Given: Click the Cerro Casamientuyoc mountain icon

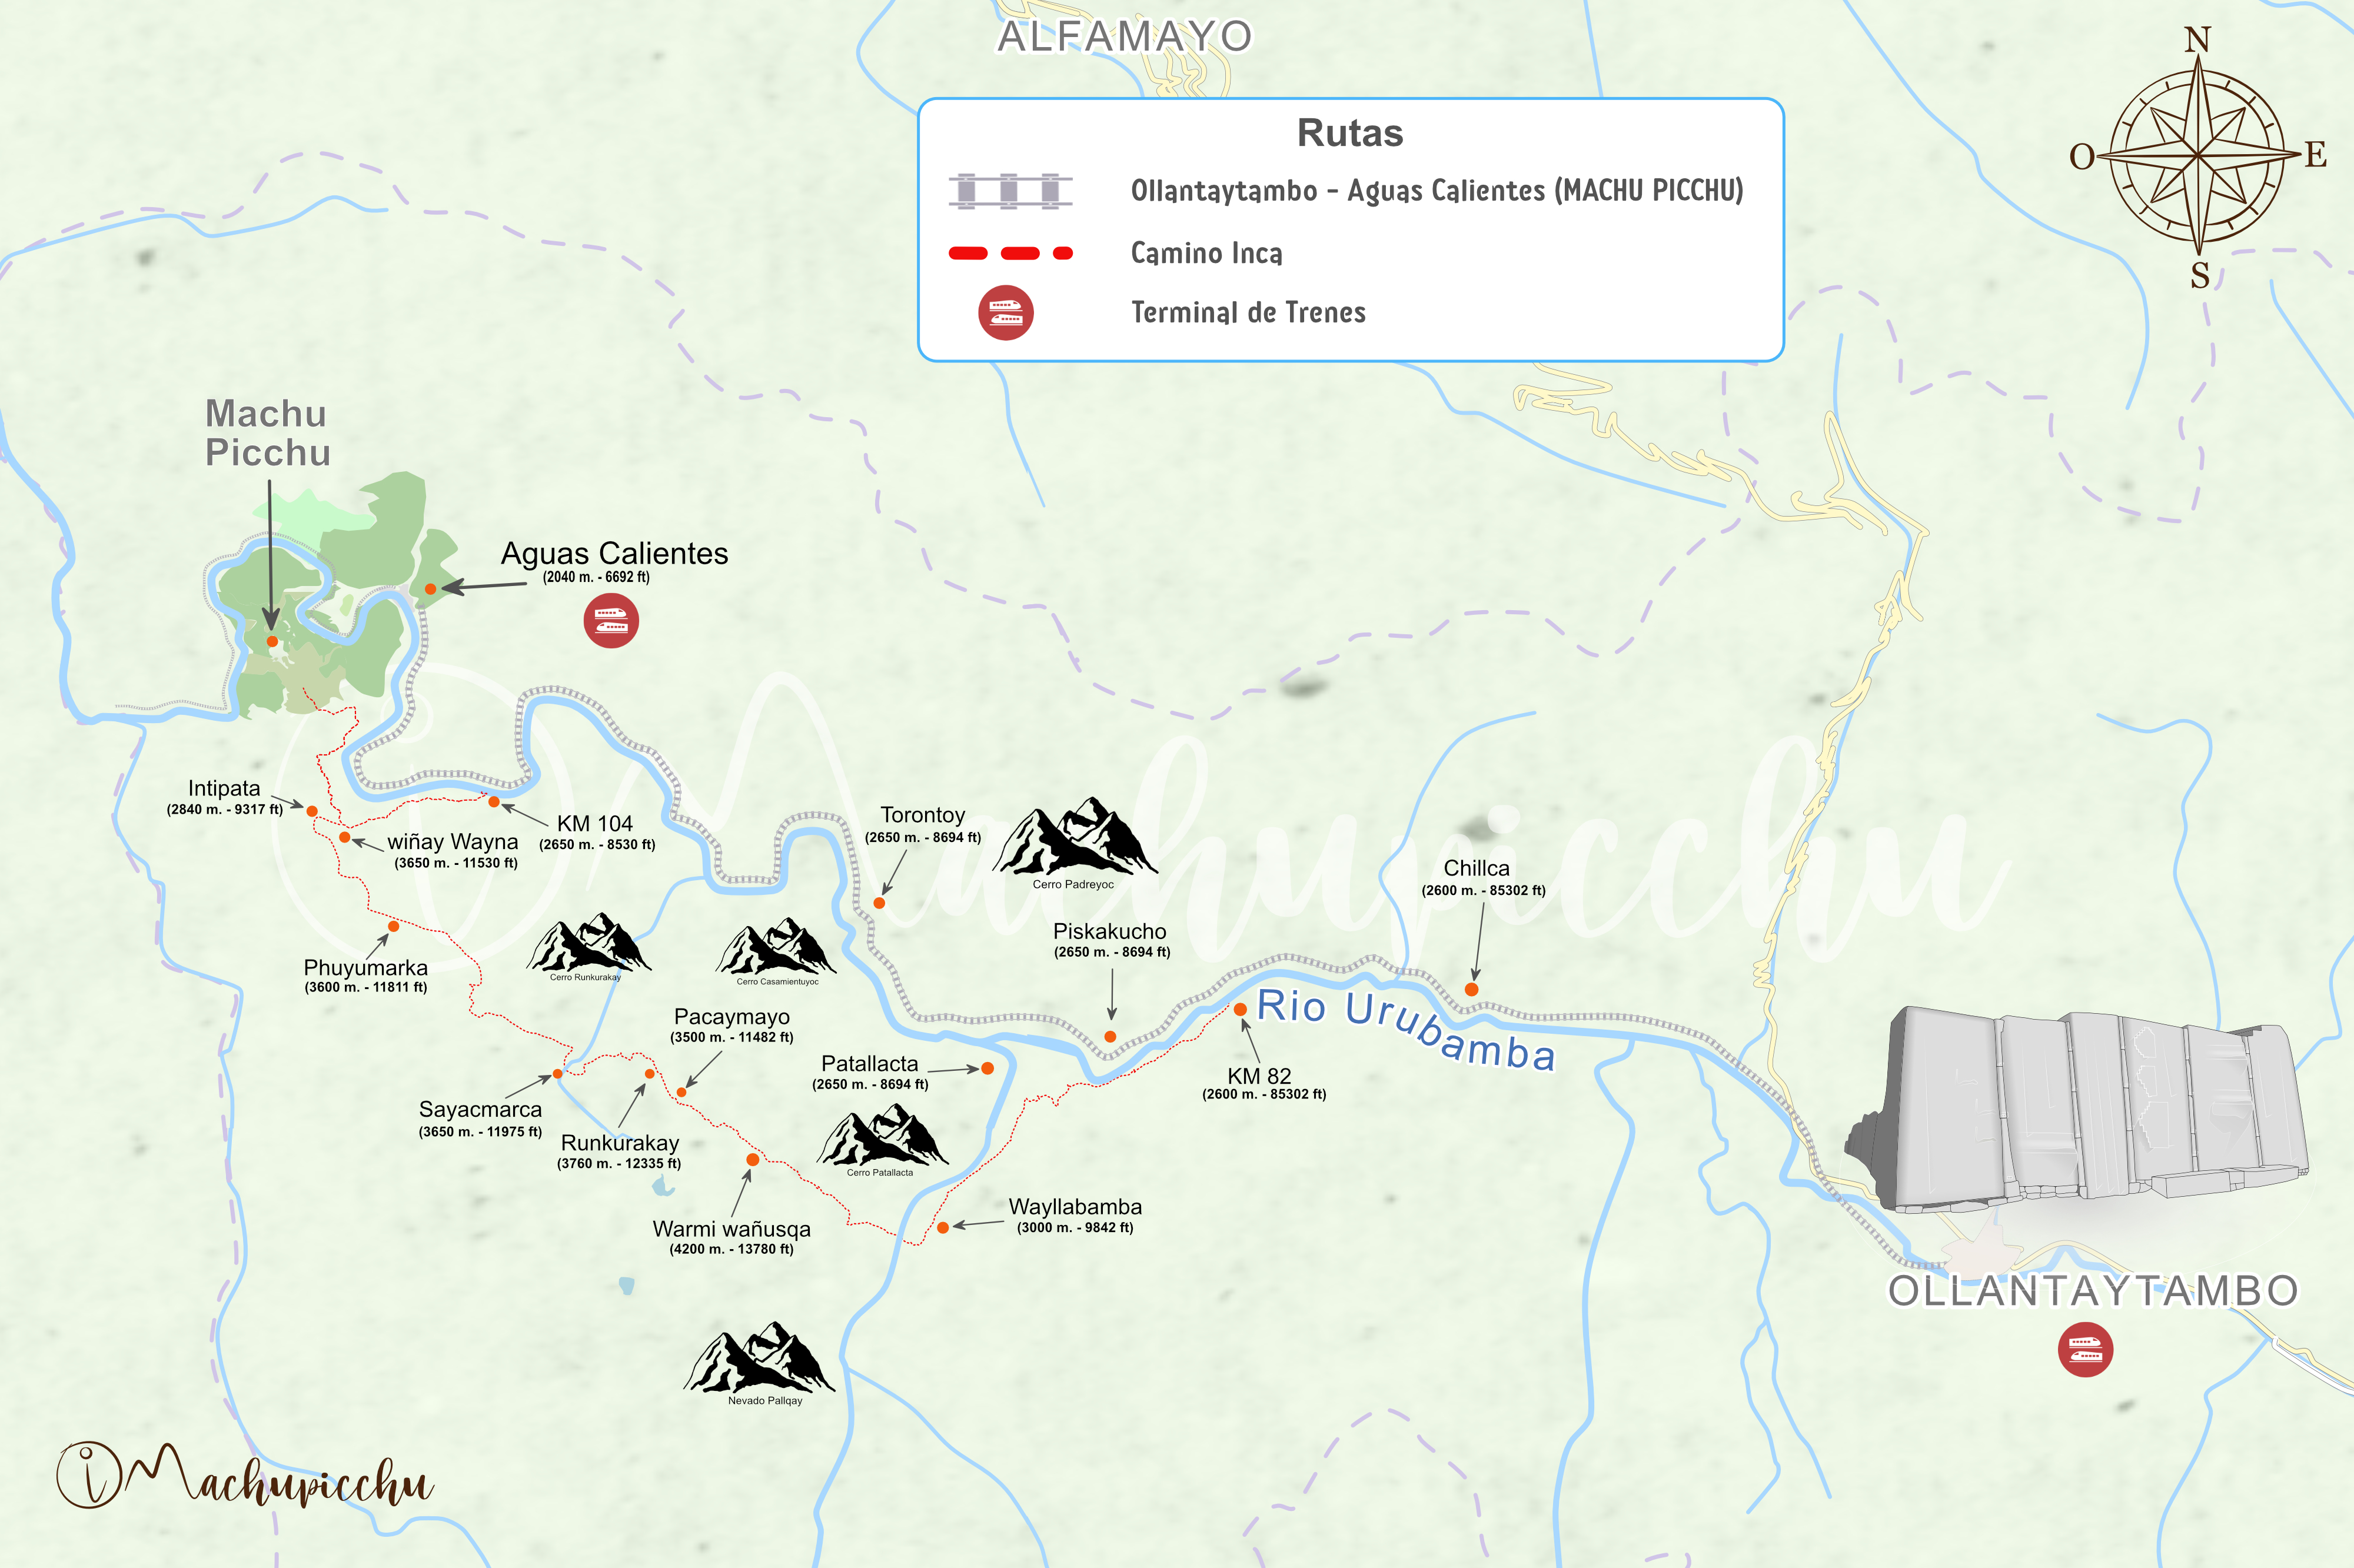Looking at the screenshot, I should click(x=775, y=946).
